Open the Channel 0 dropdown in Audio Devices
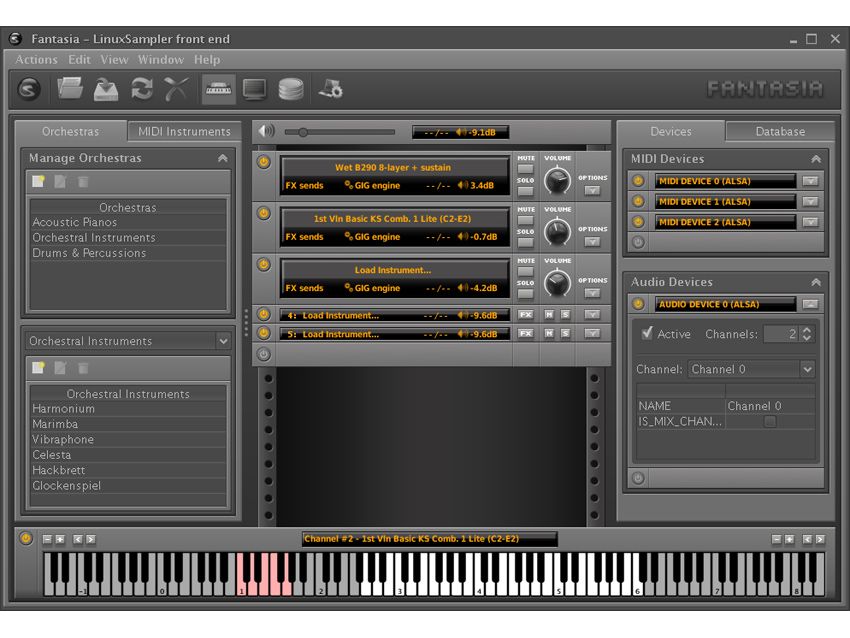This screenshot has width=850, height=638. coord(751,369)
